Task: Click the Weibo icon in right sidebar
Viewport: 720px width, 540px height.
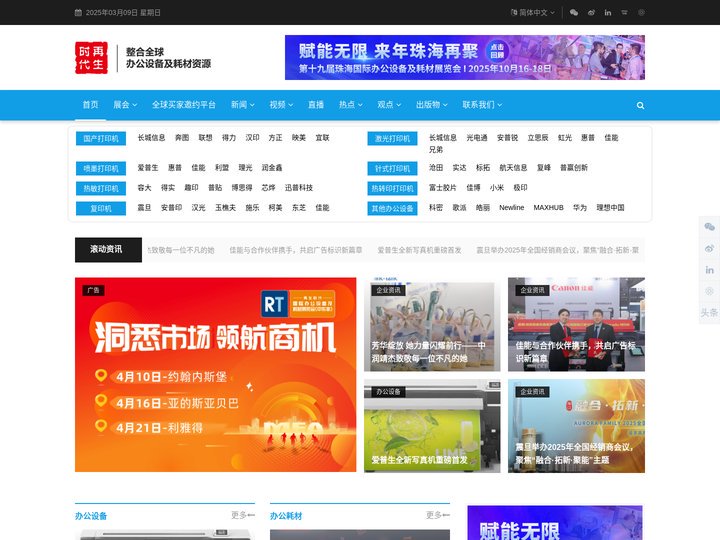Action: click(709, 248)
